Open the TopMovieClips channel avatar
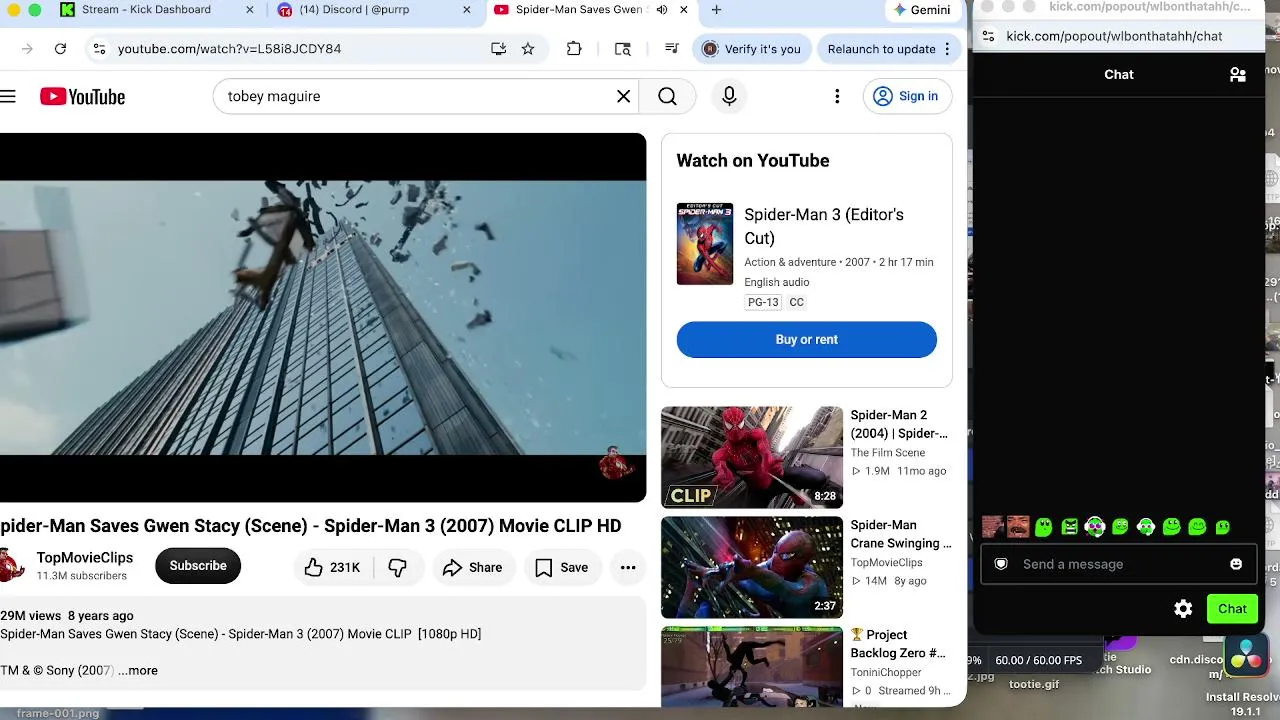Screen dimensions: 1280x720 tap(11, 565)
